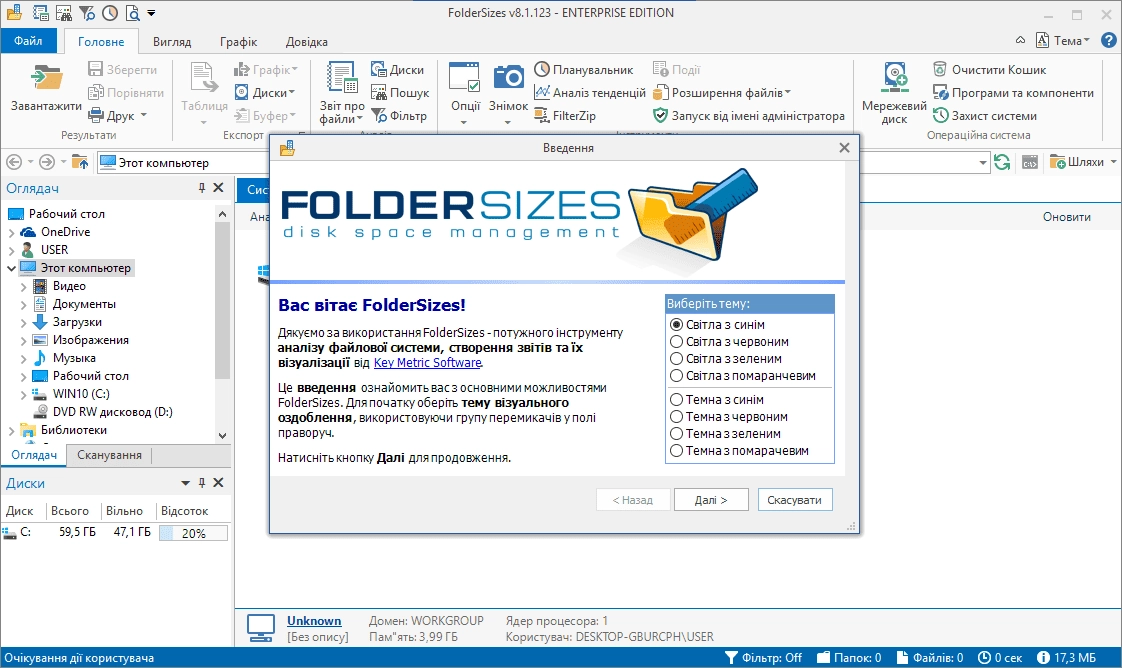Click the green refresh icon beside address bar
Screen dimensions: 1122x668
tap(1002, 162)
